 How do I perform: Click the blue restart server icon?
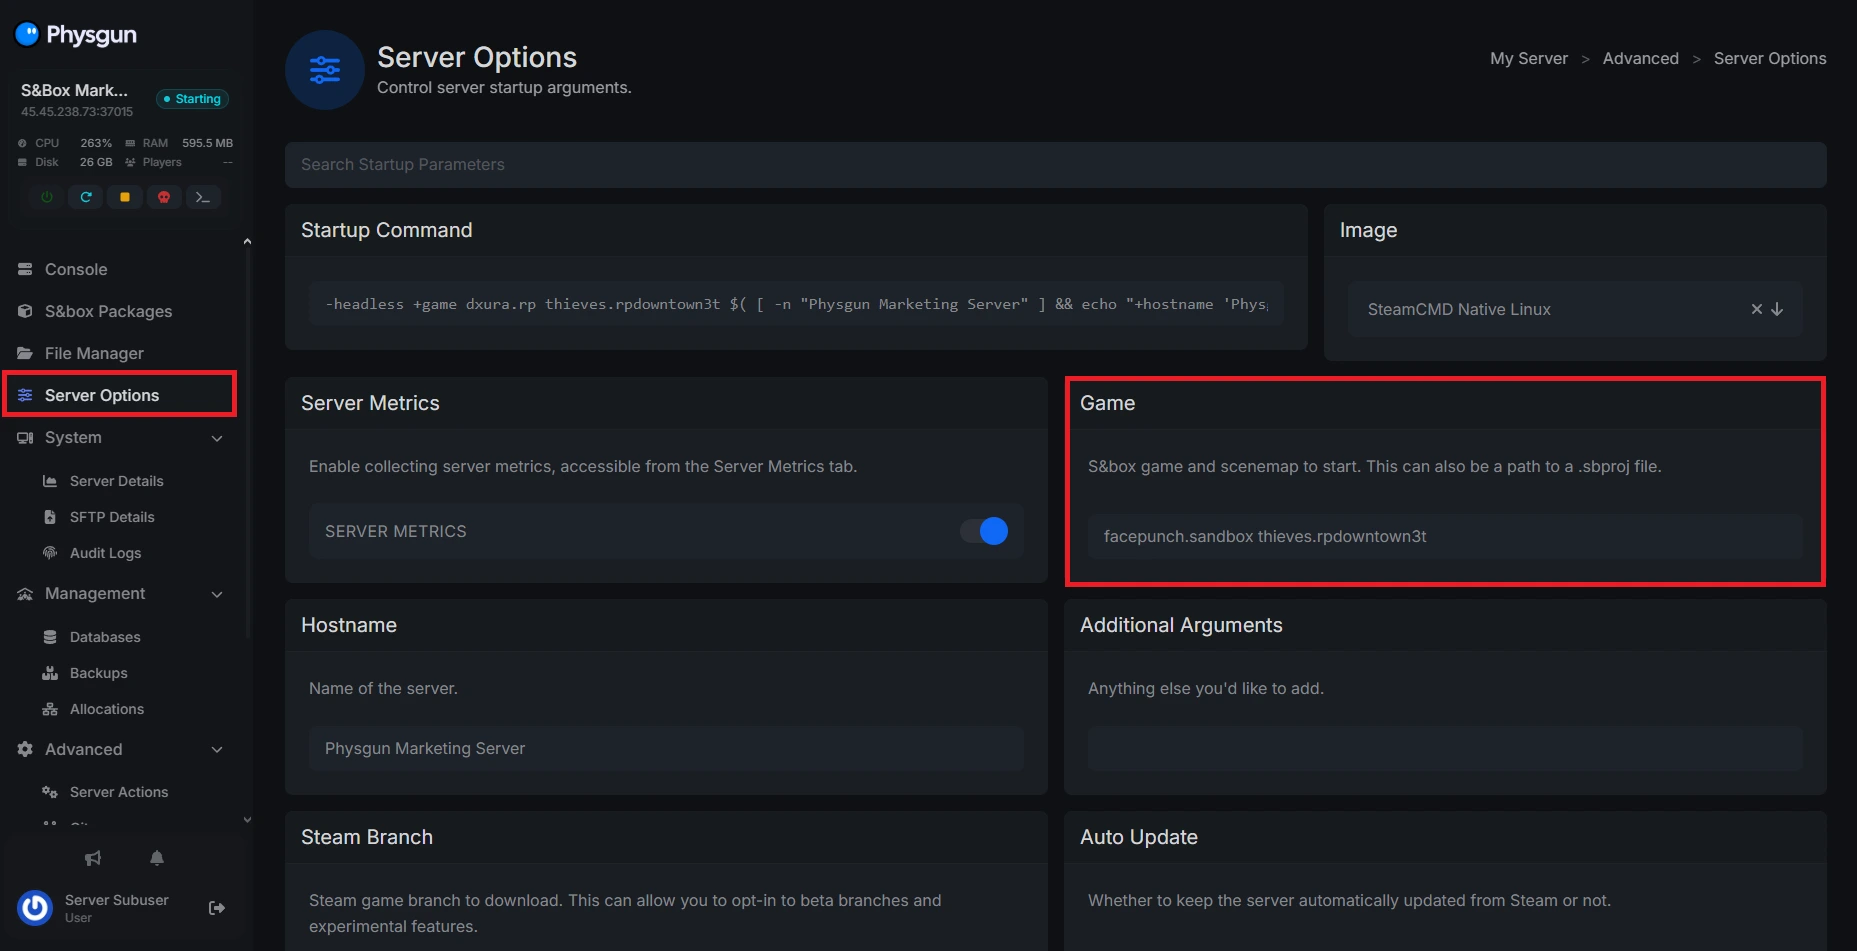tap(86, 197)
